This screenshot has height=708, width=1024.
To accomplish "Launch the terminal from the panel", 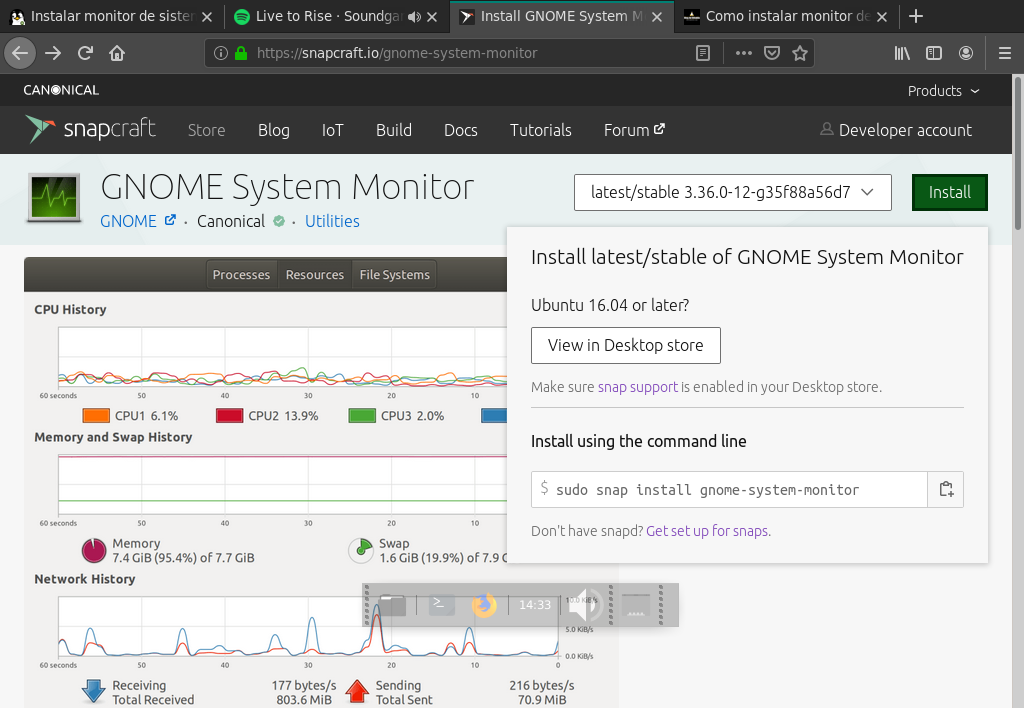I will [x=441, y=605].
